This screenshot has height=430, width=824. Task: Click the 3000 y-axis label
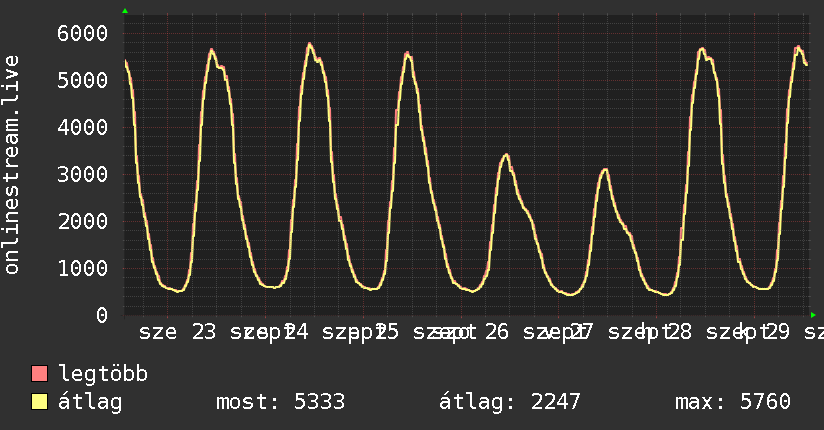click(x=83, y=174)
